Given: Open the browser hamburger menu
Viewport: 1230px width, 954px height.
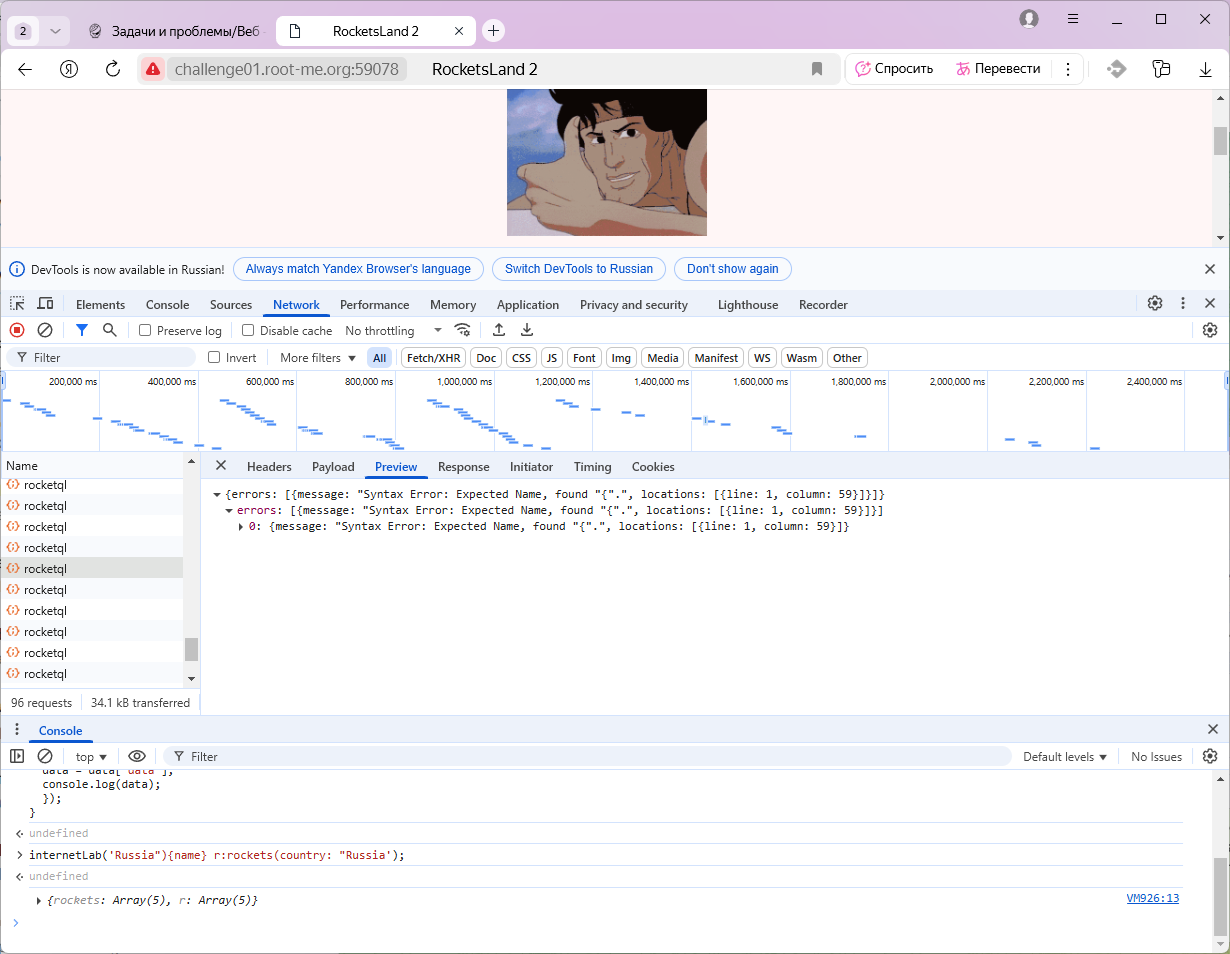Looking at the screenshot, I should coord(1073,19).
